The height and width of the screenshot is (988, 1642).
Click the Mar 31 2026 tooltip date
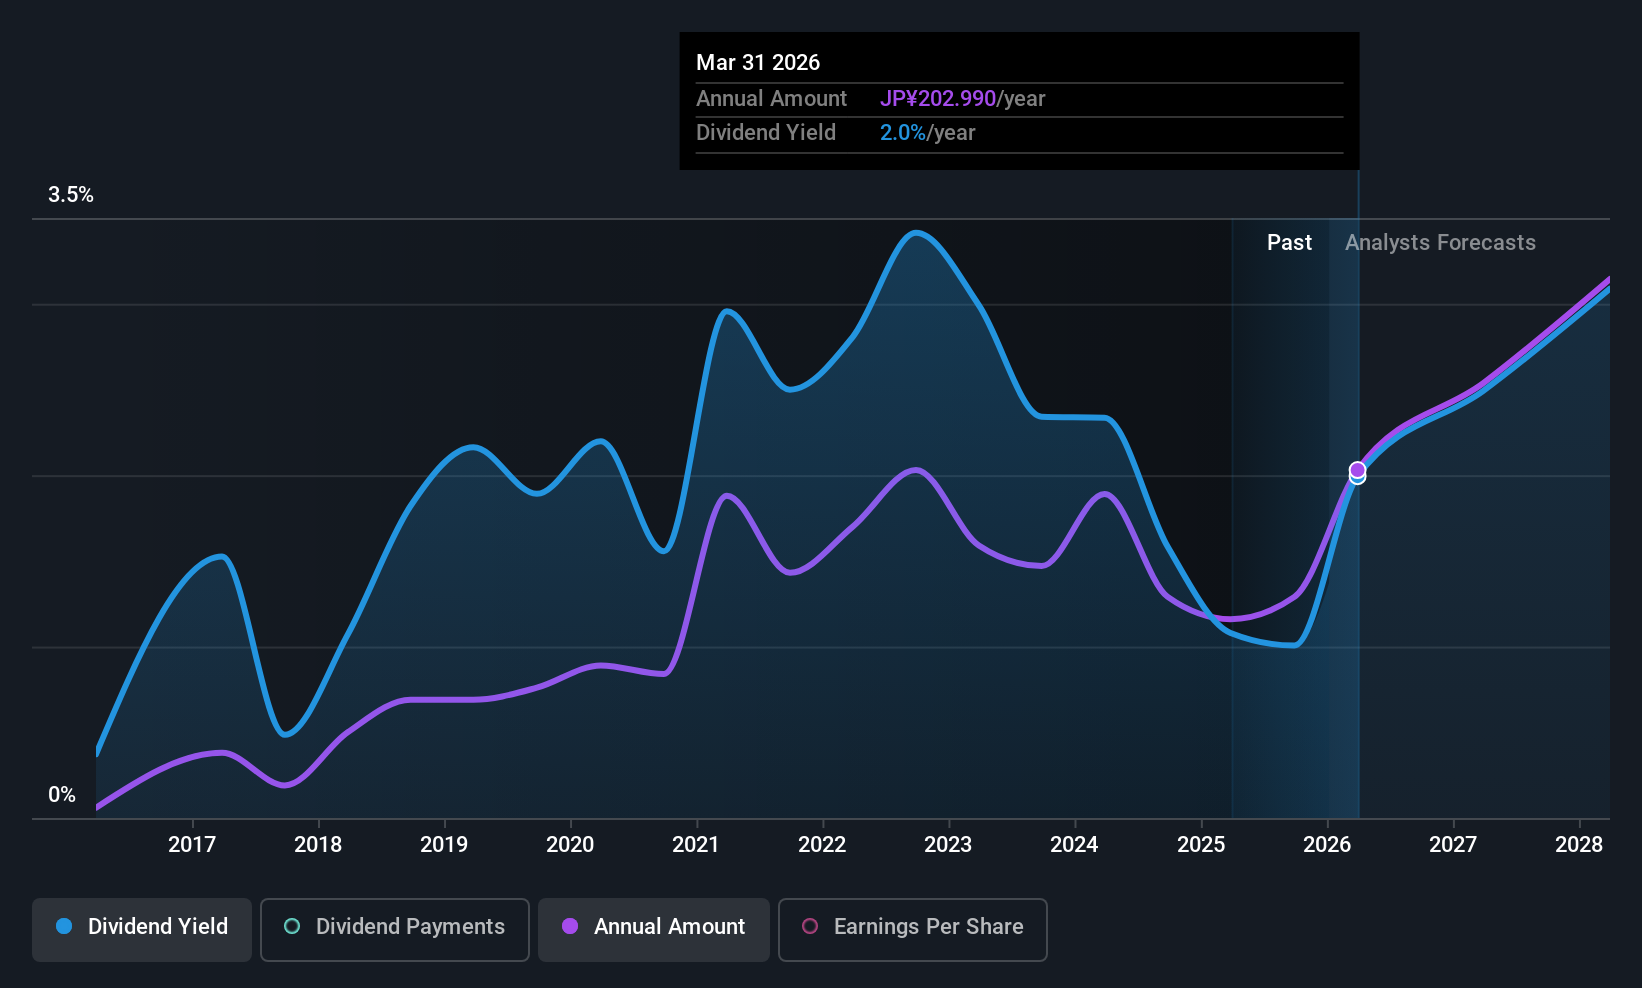758,63
